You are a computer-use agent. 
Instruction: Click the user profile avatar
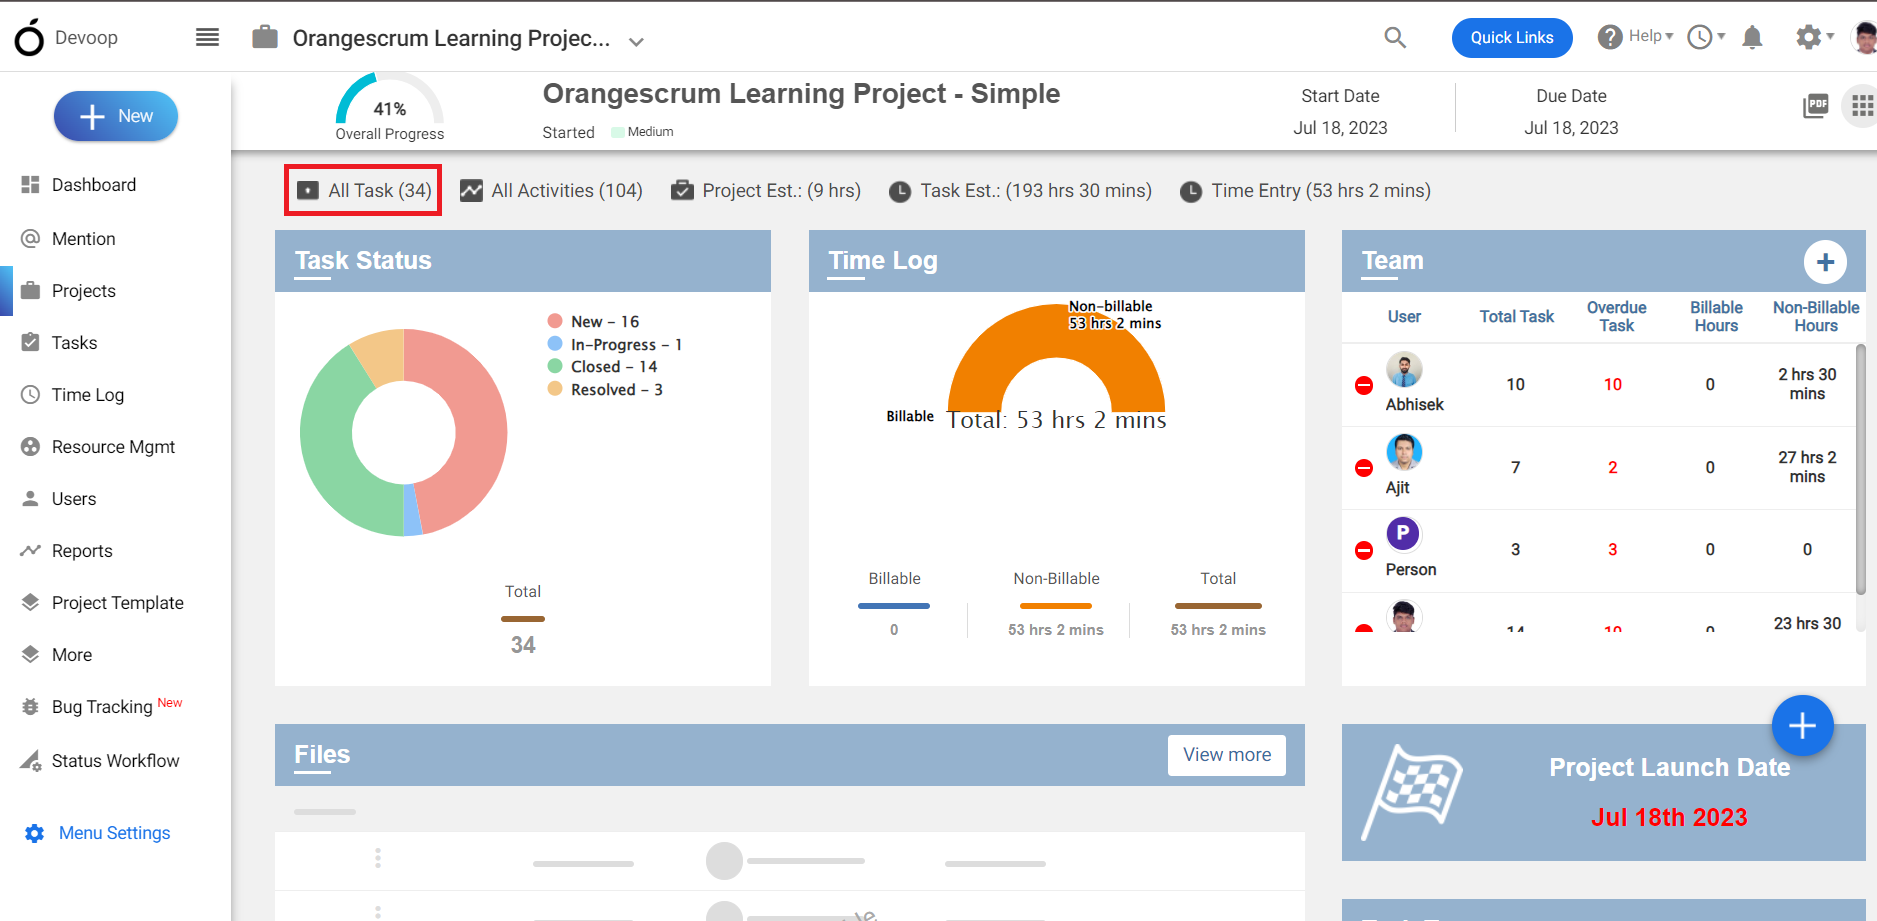click(1864, 37)
